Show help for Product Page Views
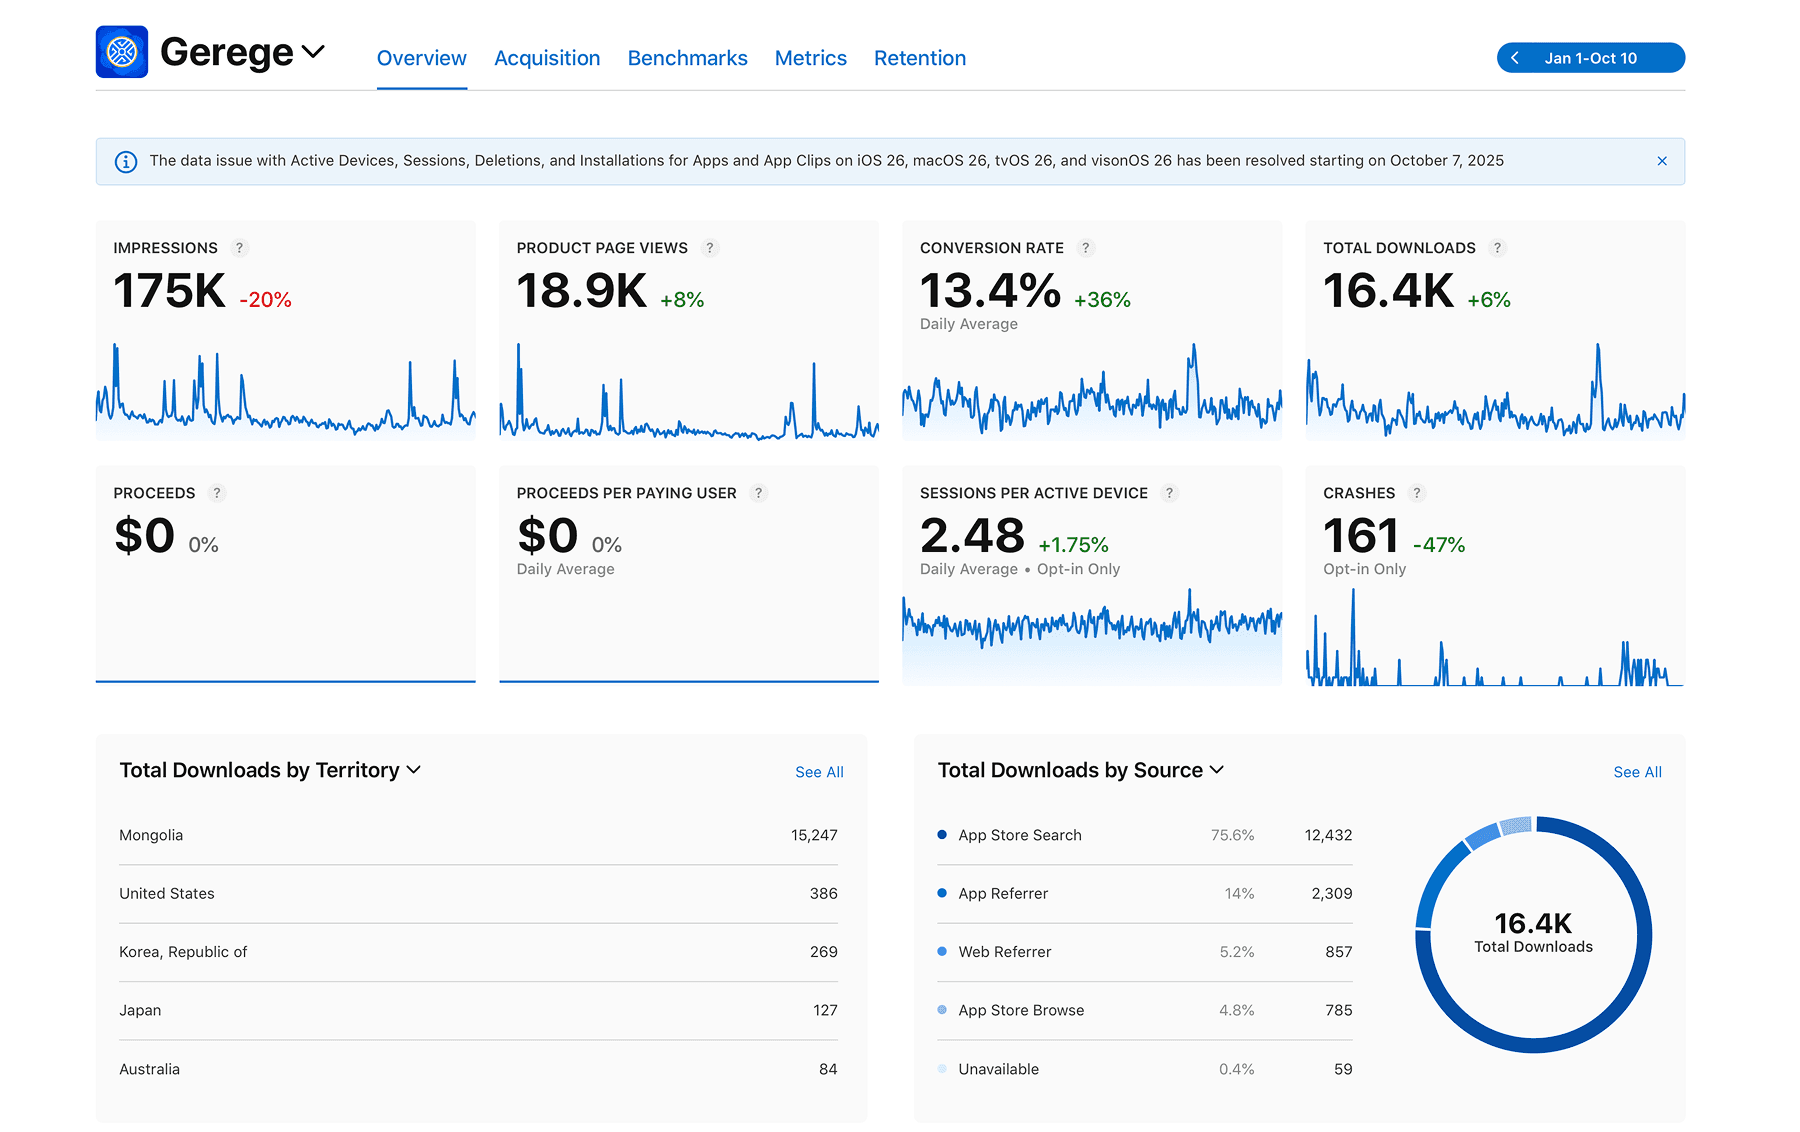Screen dimensions: 1800x1132 point(710,248)
